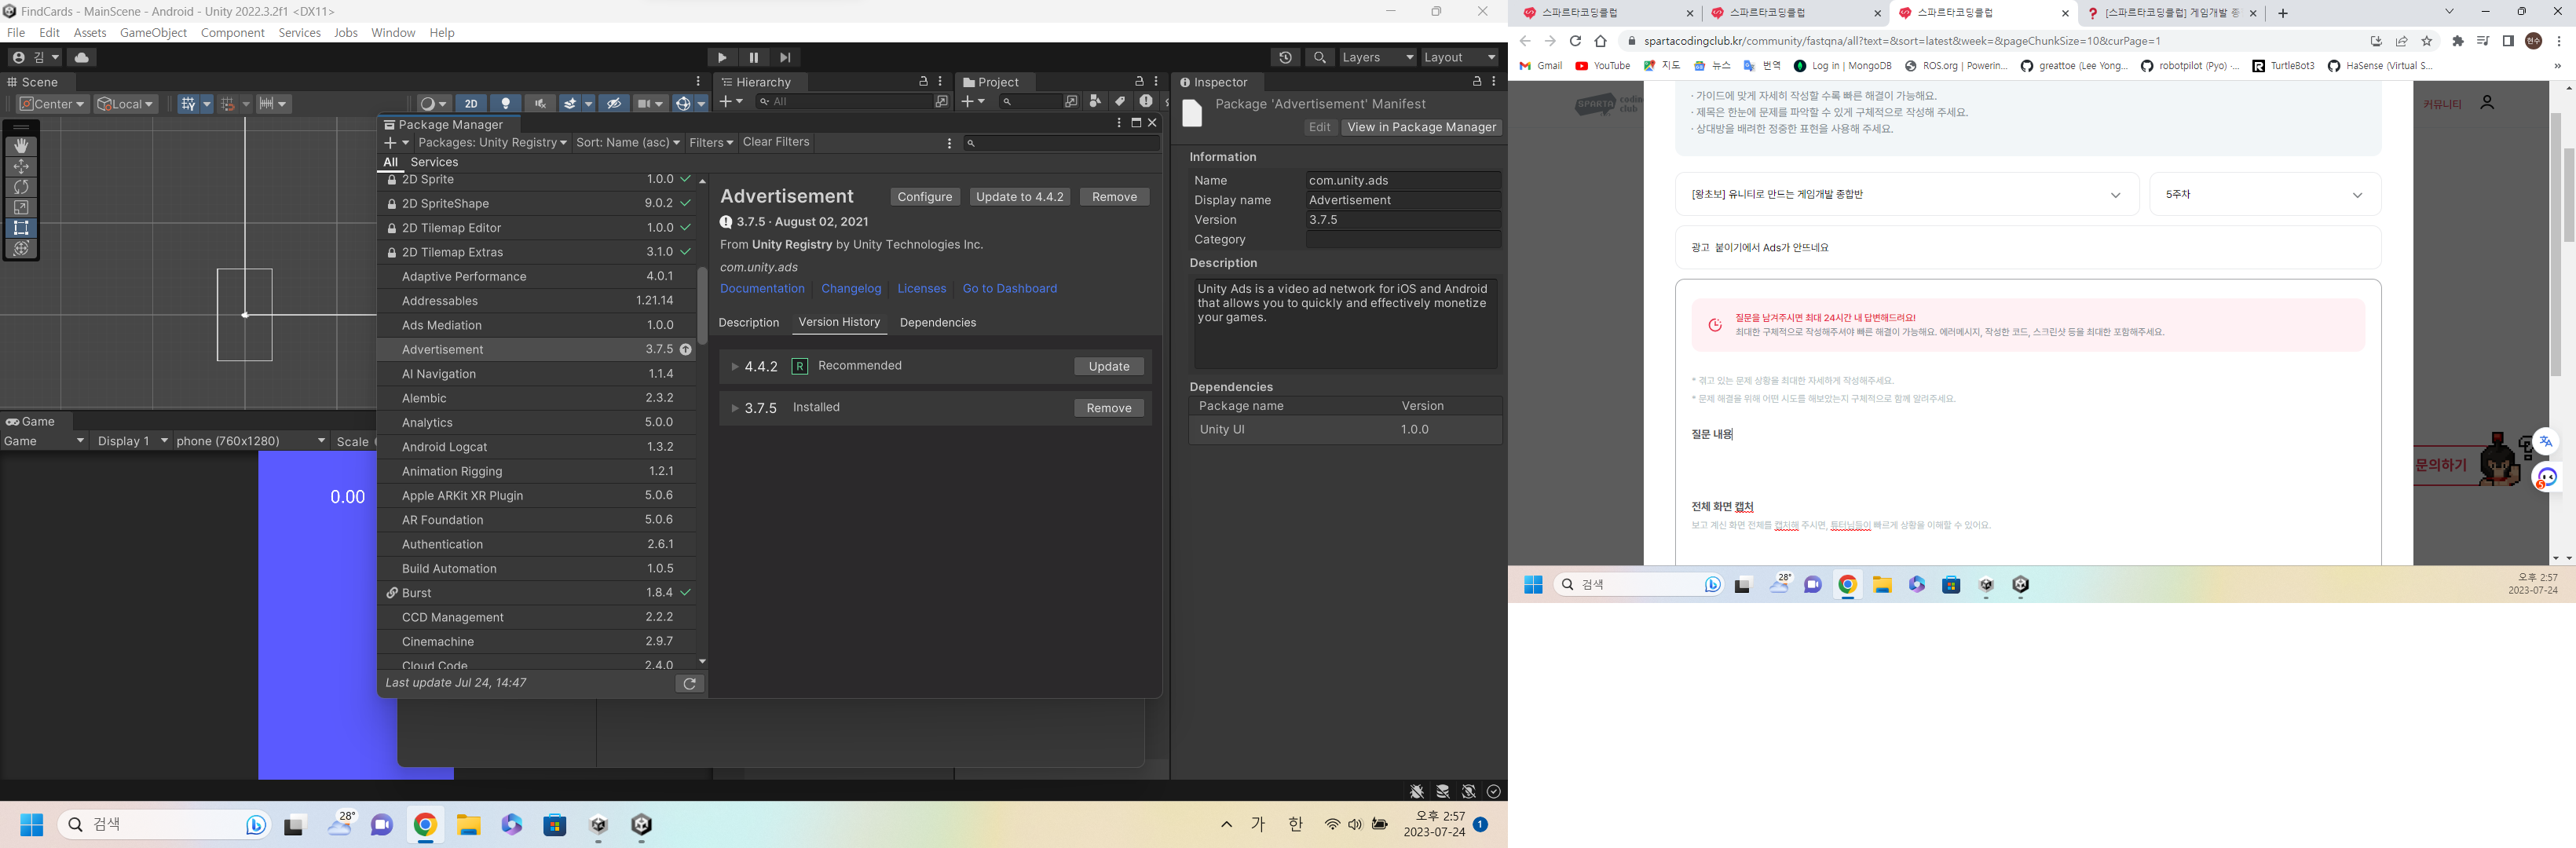Refresh the Package Manager list
The height and width of the screenshot is (848, 2576).
pos(690,684)
